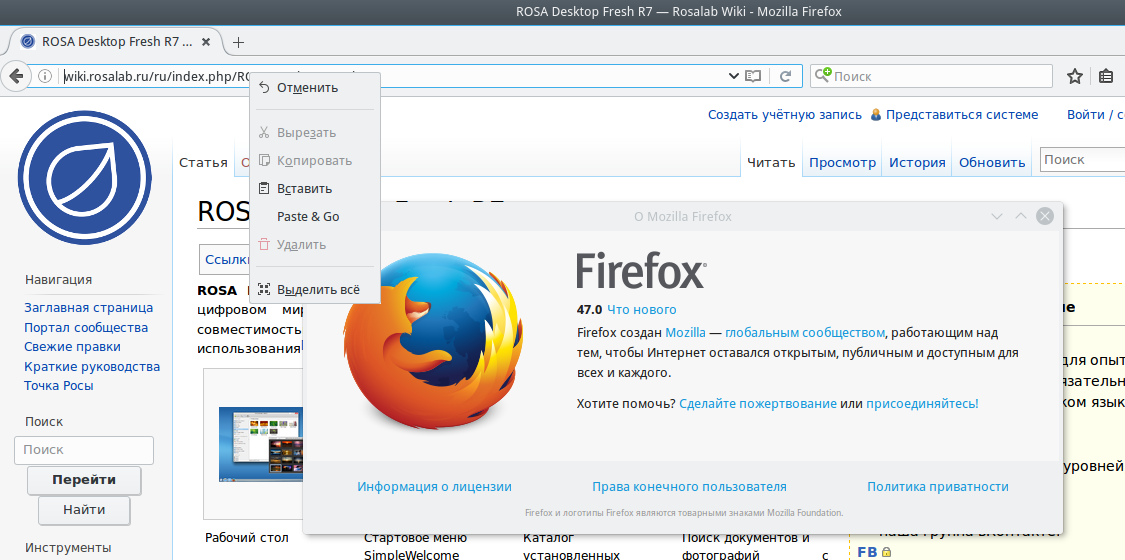This screenshot has width=1125, height=560.
Task: Choose Отменить in the context menu
Action: point(315,87)
